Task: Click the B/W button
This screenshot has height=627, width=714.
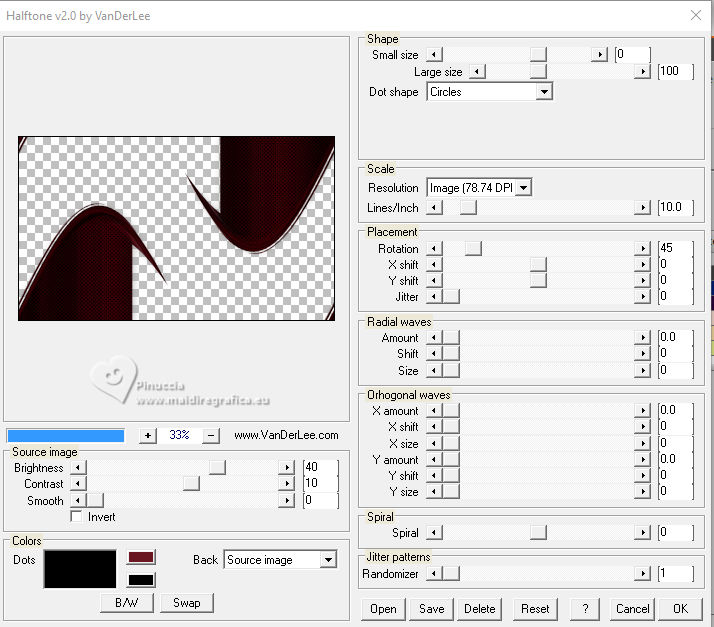Action: [x=127, y=603]
